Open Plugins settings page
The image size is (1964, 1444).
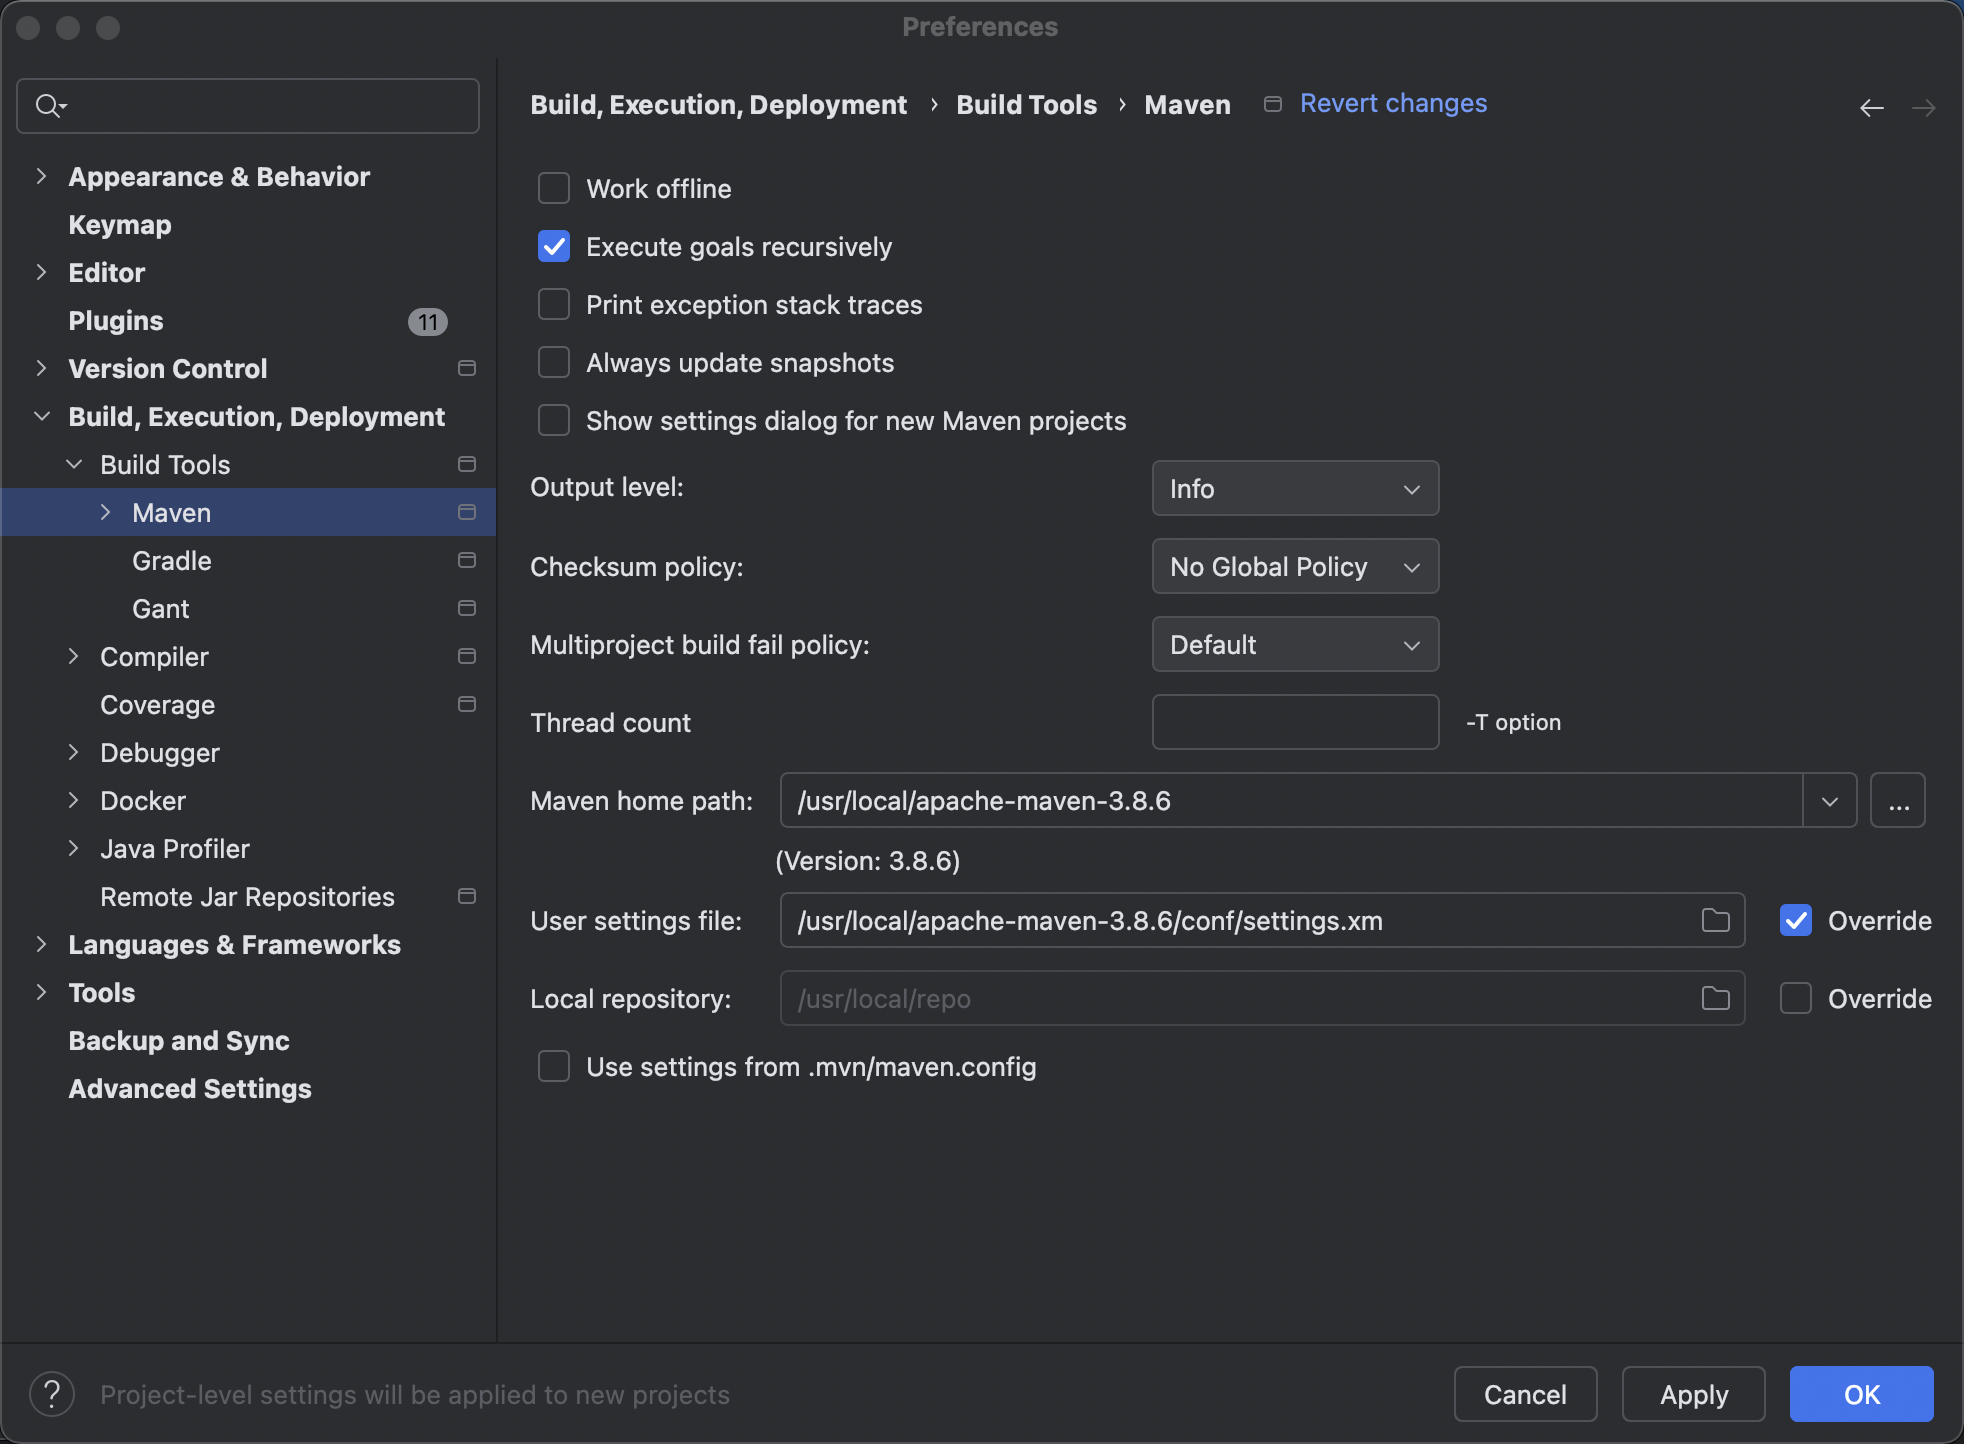coord(116,321)
